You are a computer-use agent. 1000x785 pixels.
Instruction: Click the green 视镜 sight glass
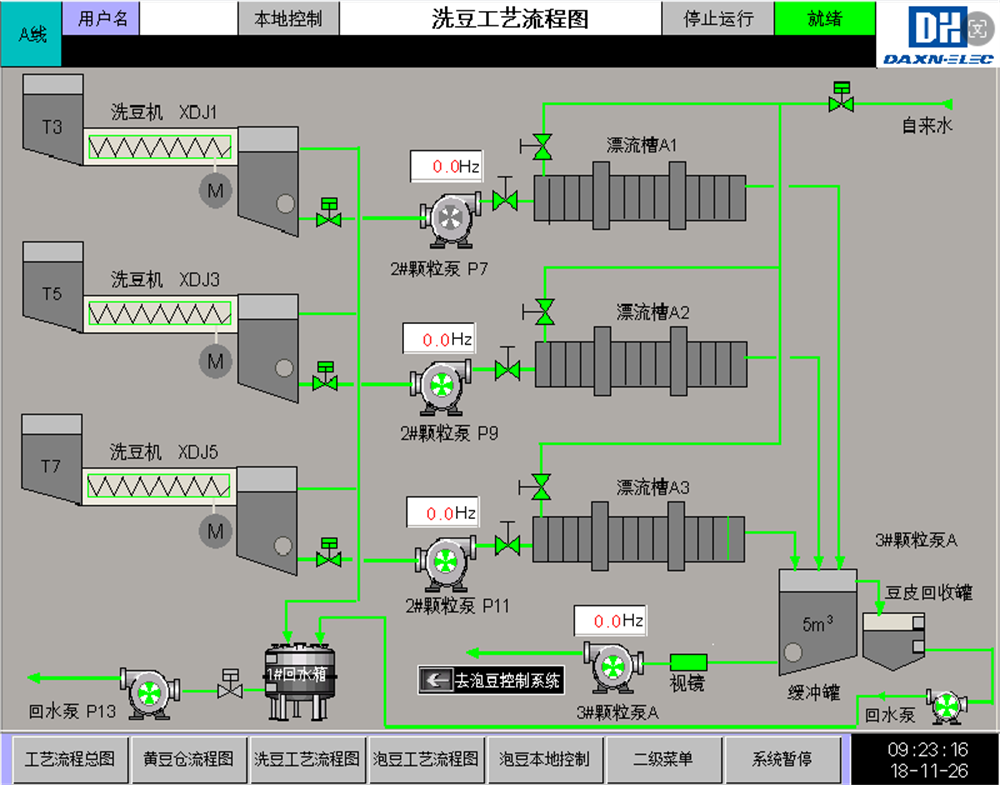688,661
